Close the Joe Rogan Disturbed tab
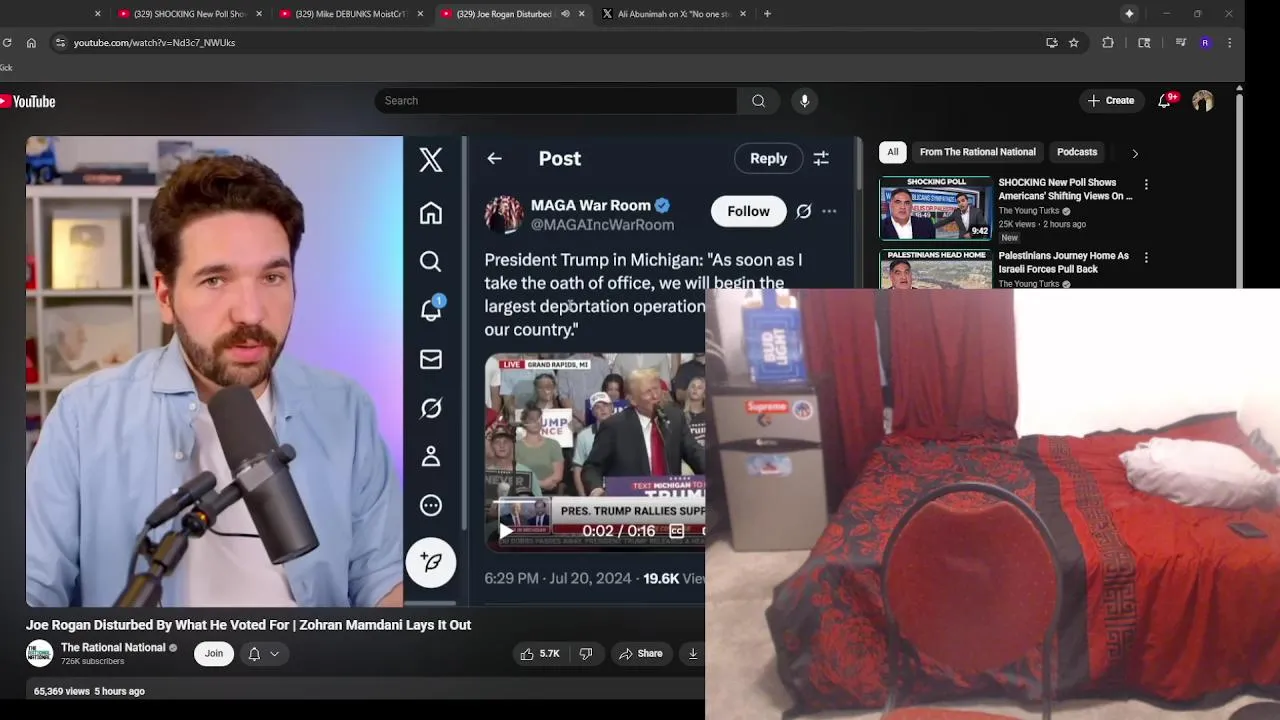 pos(581,14)
